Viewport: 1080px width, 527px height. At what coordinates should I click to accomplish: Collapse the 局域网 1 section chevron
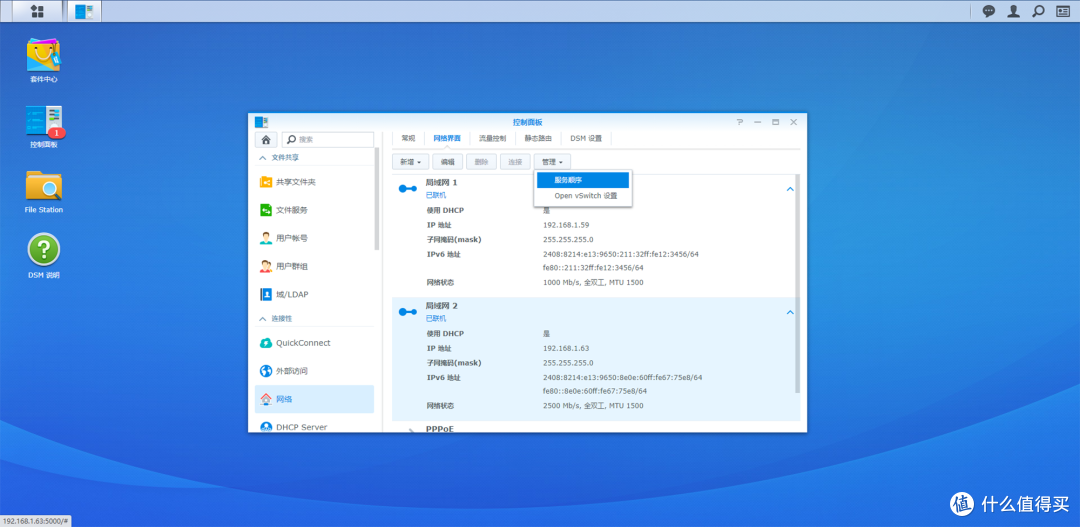point(789,188)
